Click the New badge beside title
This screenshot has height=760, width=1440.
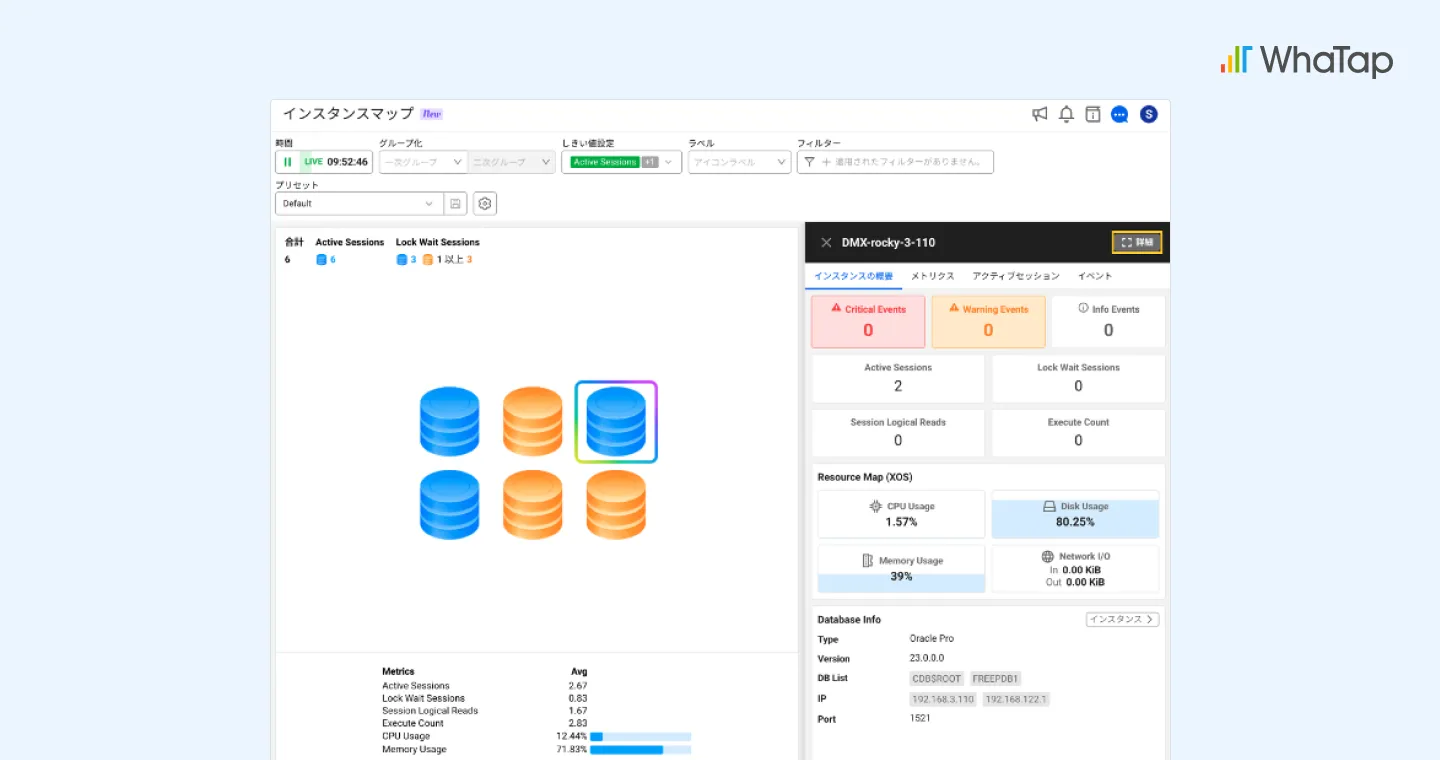pyautogui.click(x=432, y=114)
